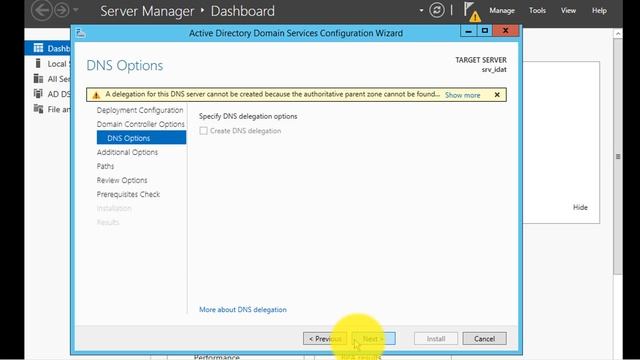Go to Prerequisites Check step
The height and width of the screenshot is (360, 640).
(x=128, y=194)
